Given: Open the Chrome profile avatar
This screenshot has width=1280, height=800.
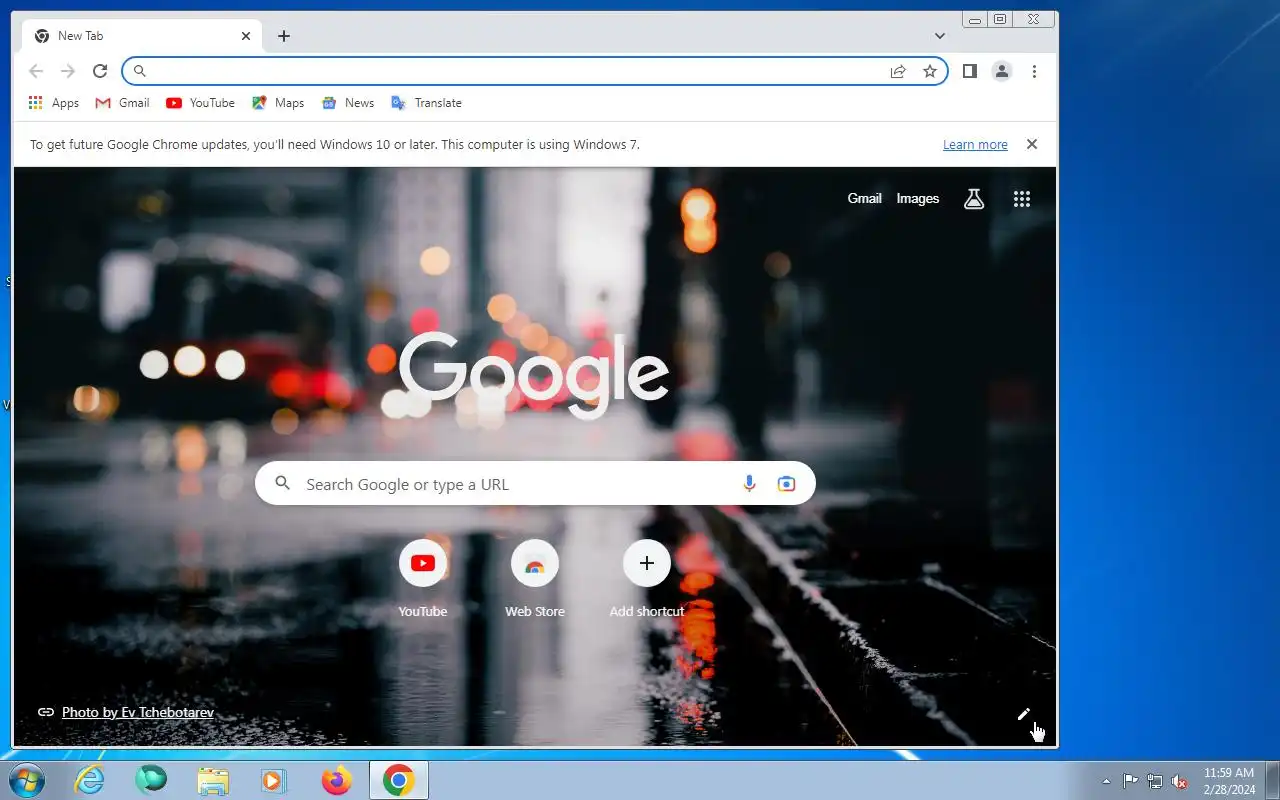Looking at the screenshot, I should (x=1001, y=71).
